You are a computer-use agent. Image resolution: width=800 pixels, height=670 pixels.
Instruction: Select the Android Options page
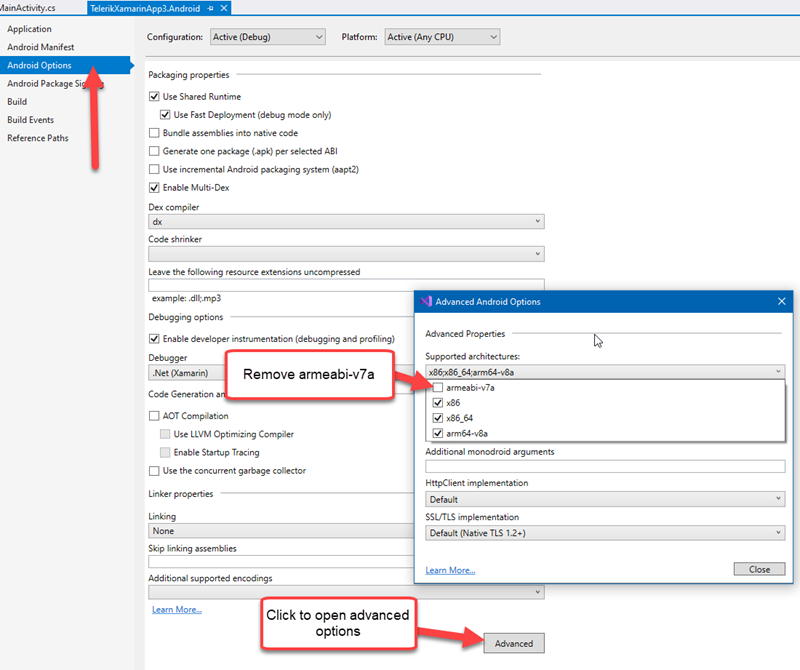(65, 65)
